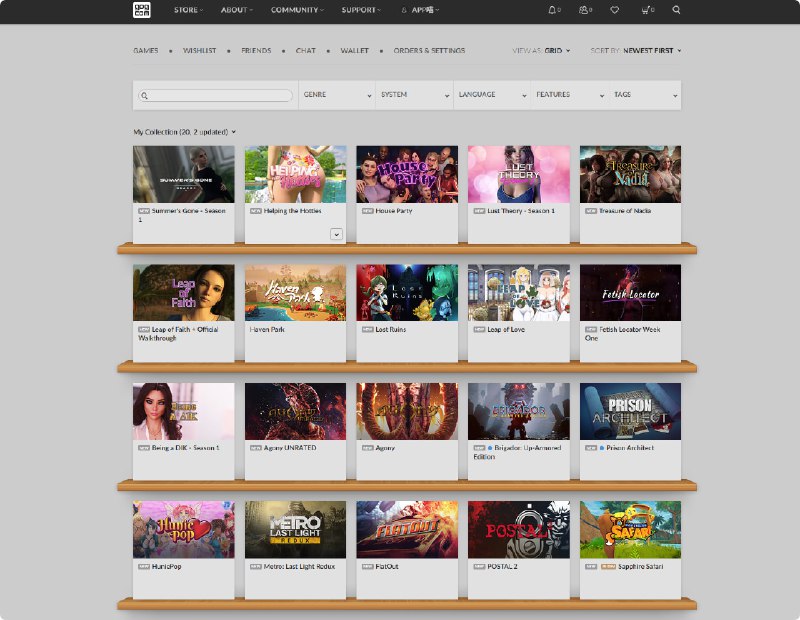Click the "Agony UNRATED" title

[x=290, y=448]
